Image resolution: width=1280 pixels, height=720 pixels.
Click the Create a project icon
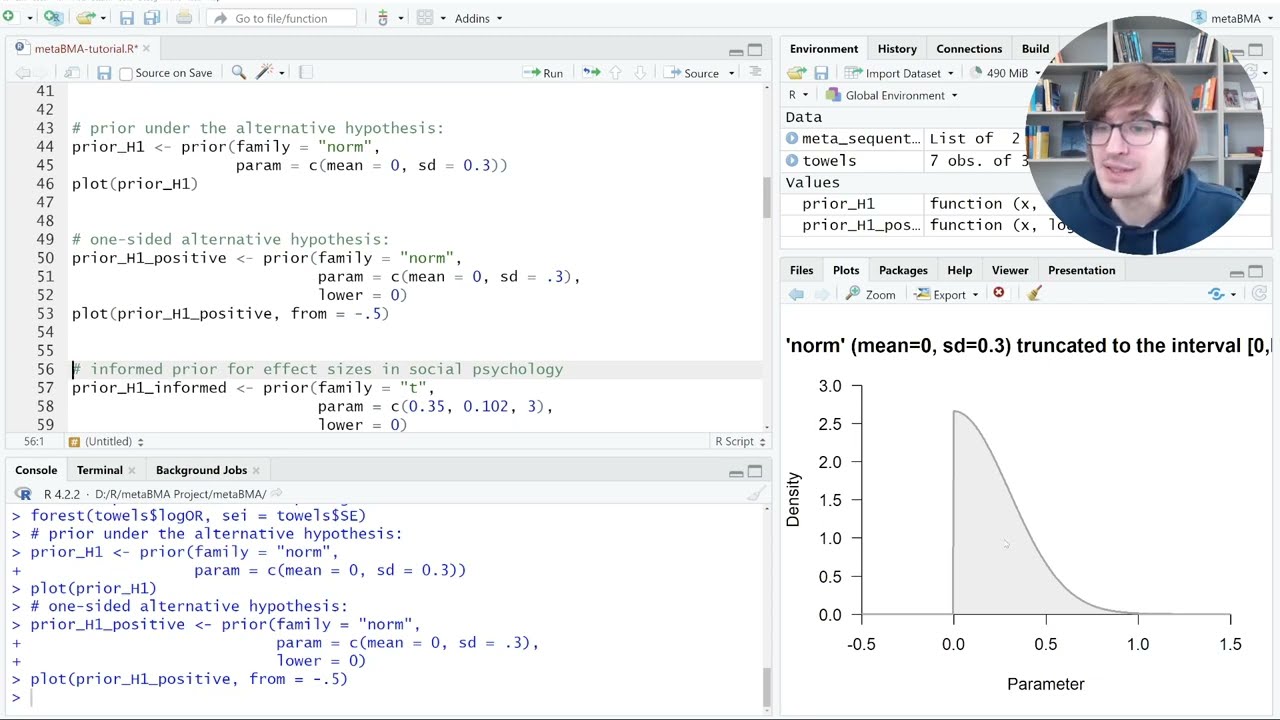[x=52, y=17]
